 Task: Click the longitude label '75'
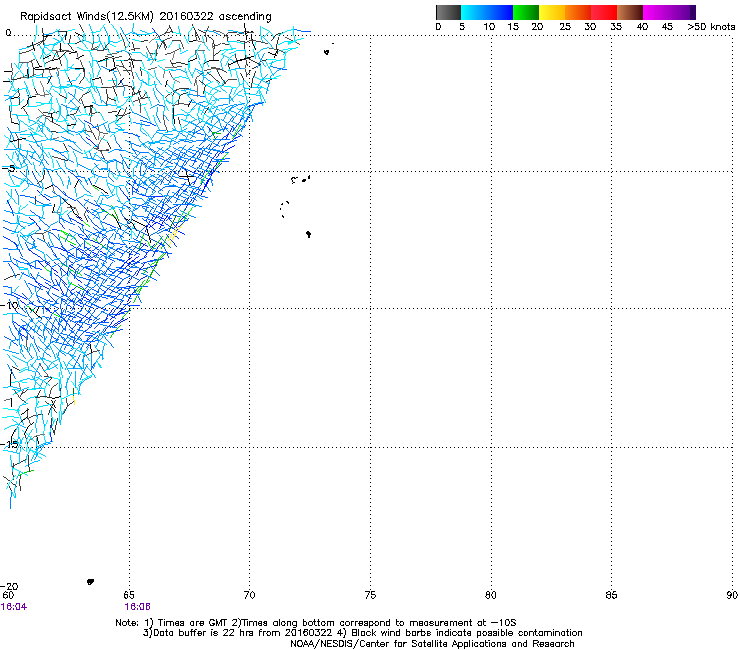pos(370,595)
